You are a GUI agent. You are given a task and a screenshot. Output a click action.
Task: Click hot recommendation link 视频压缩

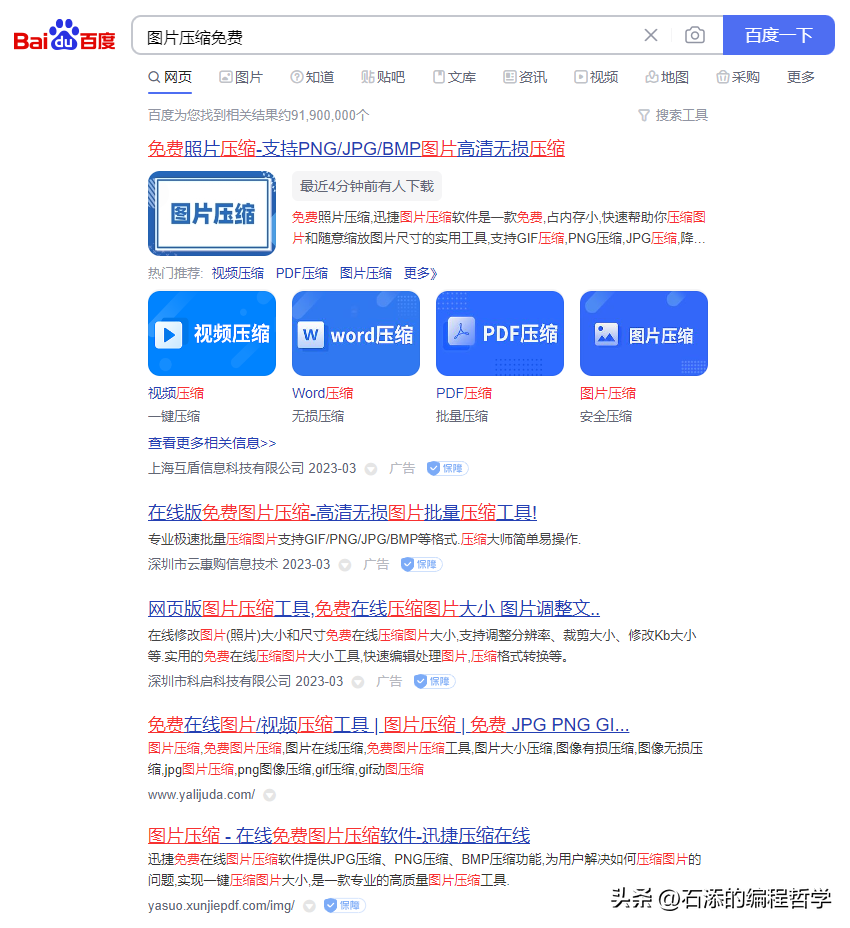pyautogui.click(x=238, y=273)
